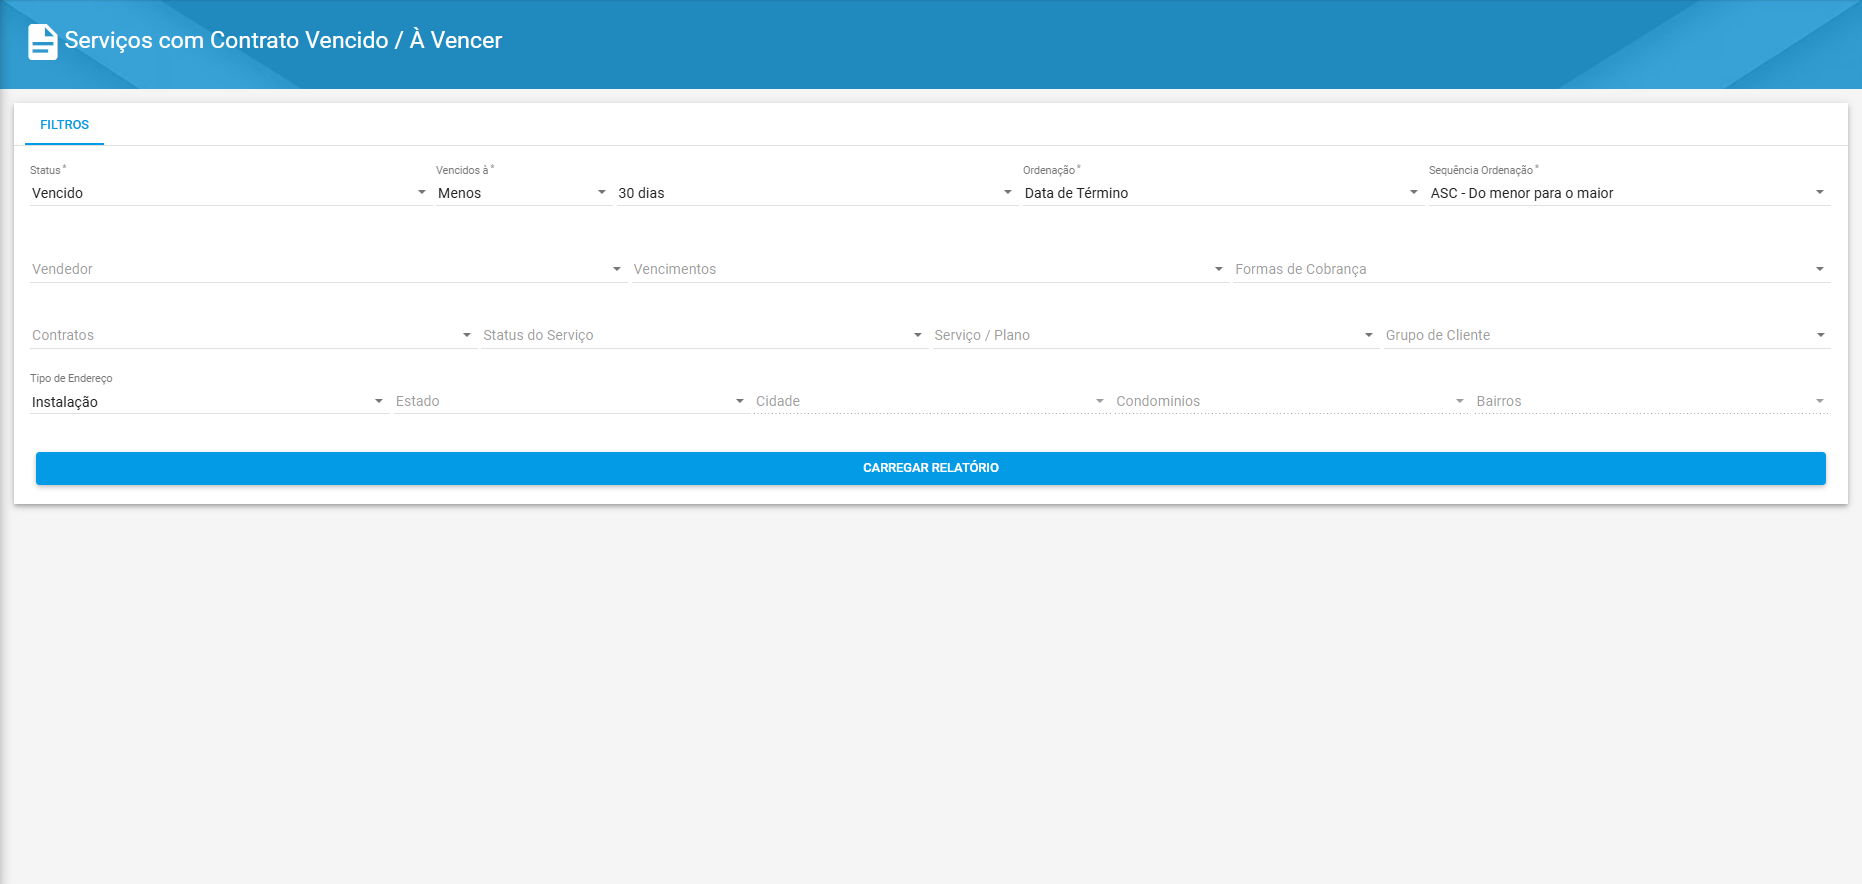The height and width of the screenshot is (884, 1862).
Task: Open the Grupo de Cliente dropdown
Action: 1607,335
